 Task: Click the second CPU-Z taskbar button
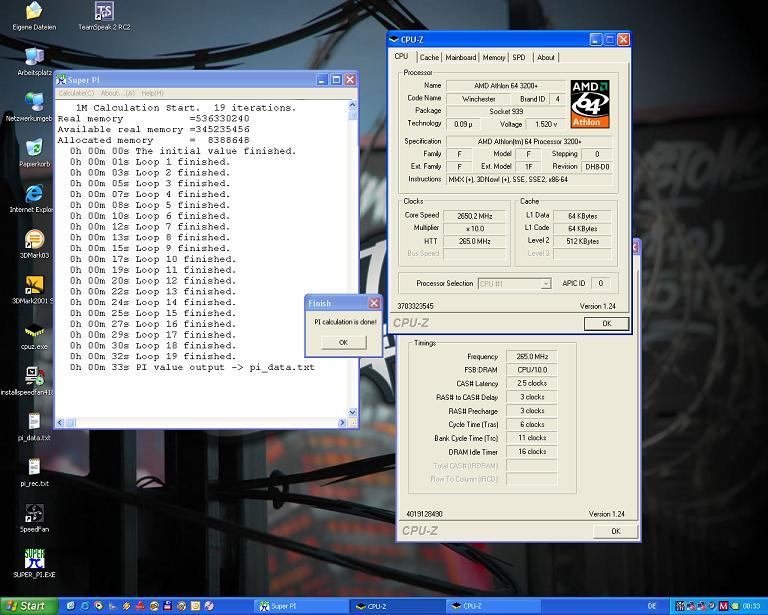492,606
